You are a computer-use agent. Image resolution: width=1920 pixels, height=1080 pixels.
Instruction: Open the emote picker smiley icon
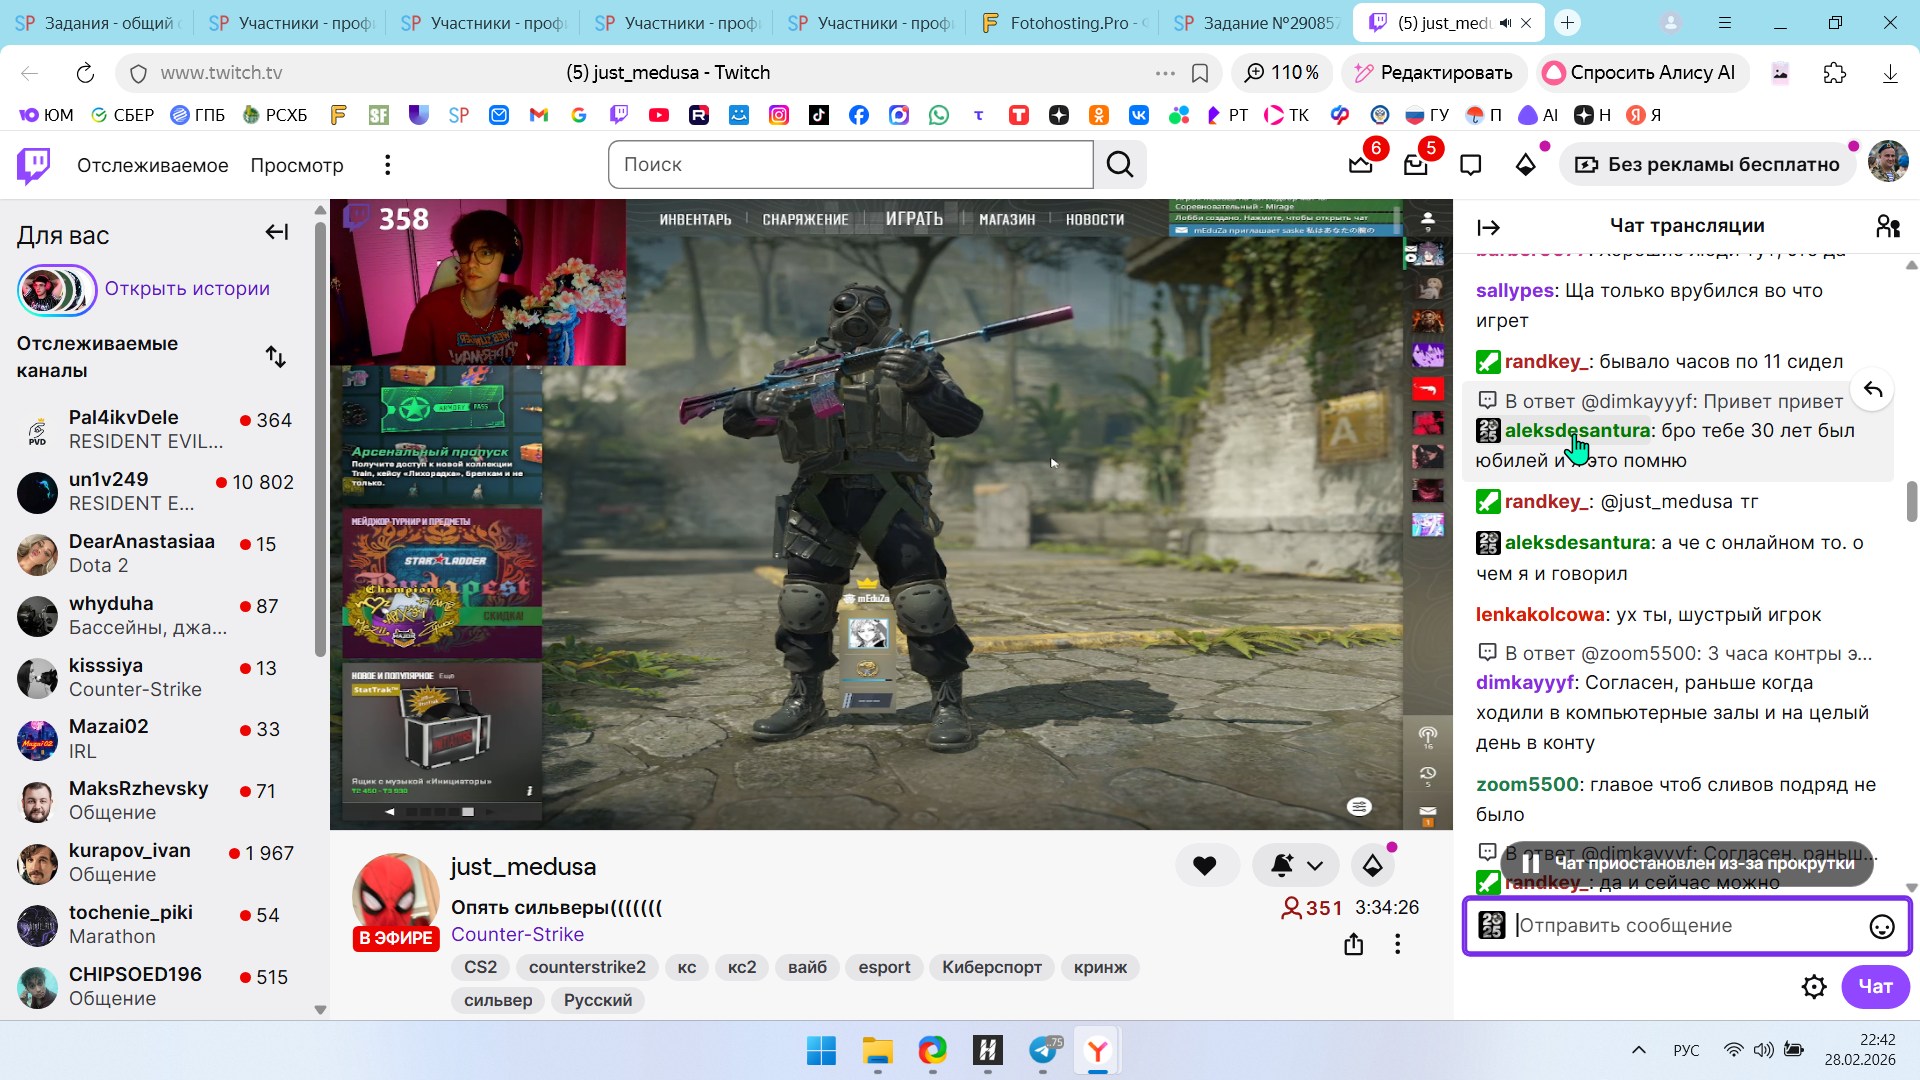pyautogui.click(x=1881, y=927)
